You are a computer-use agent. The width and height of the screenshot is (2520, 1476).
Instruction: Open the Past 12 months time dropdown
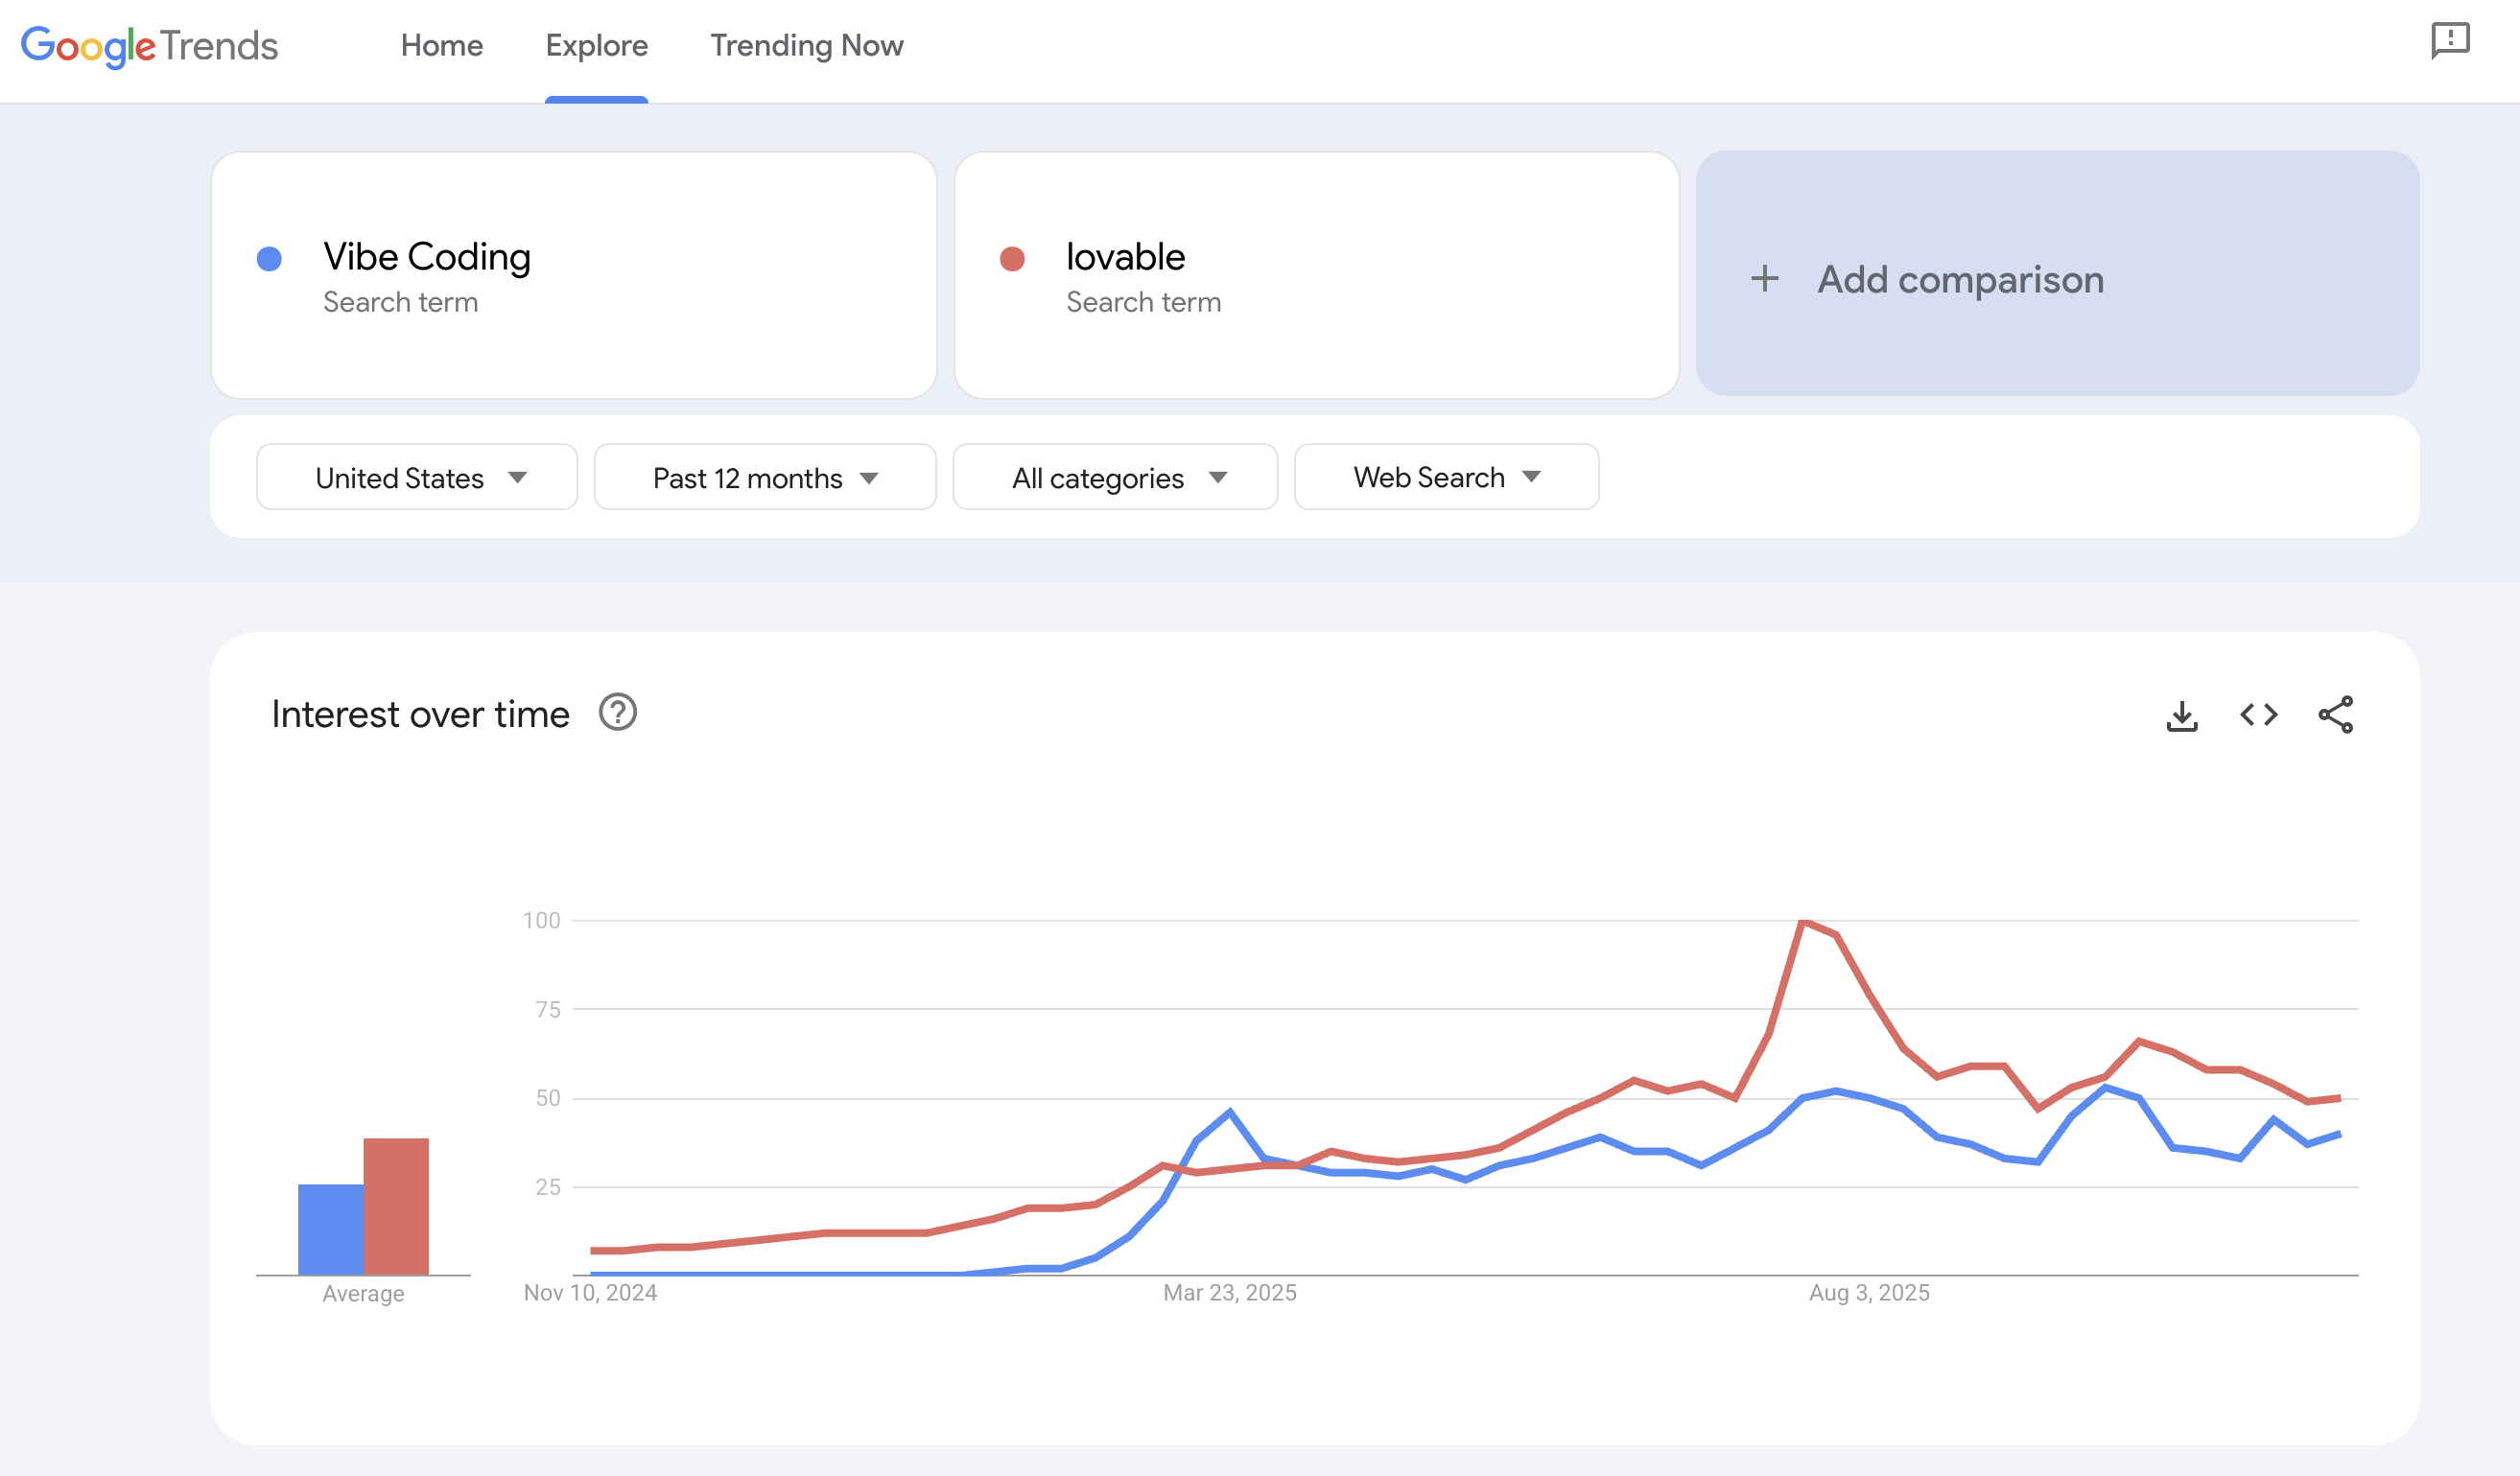pyautogui.click(x=764, y=477)
